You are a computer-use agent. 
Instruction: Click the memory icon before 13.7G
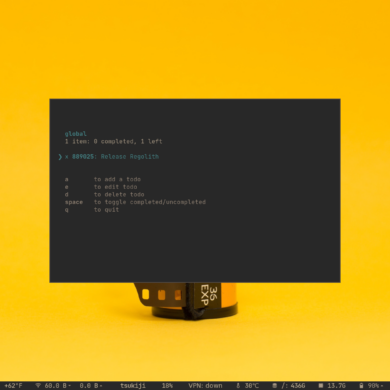[x=321, y=386]
